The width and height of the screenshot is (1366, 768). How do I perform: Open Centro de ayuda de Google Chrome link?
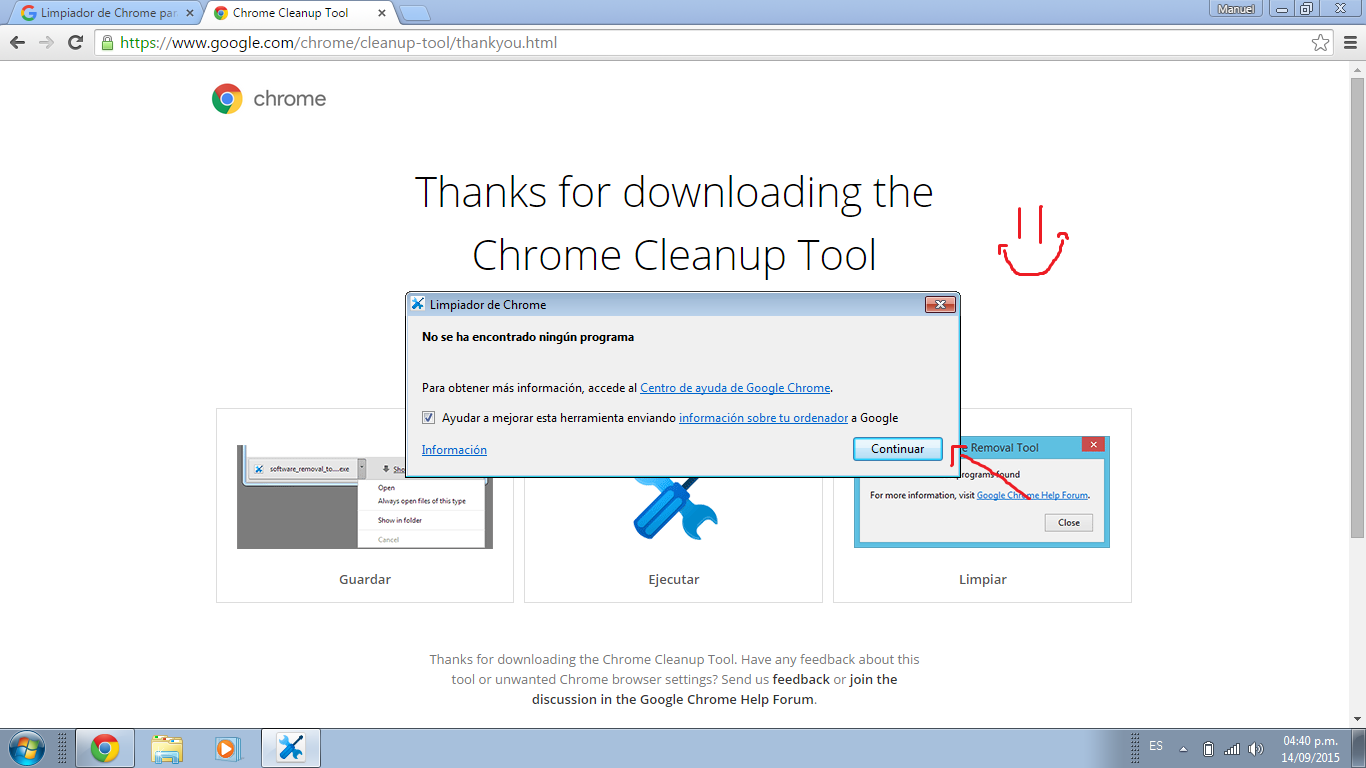tap(735, 388)
